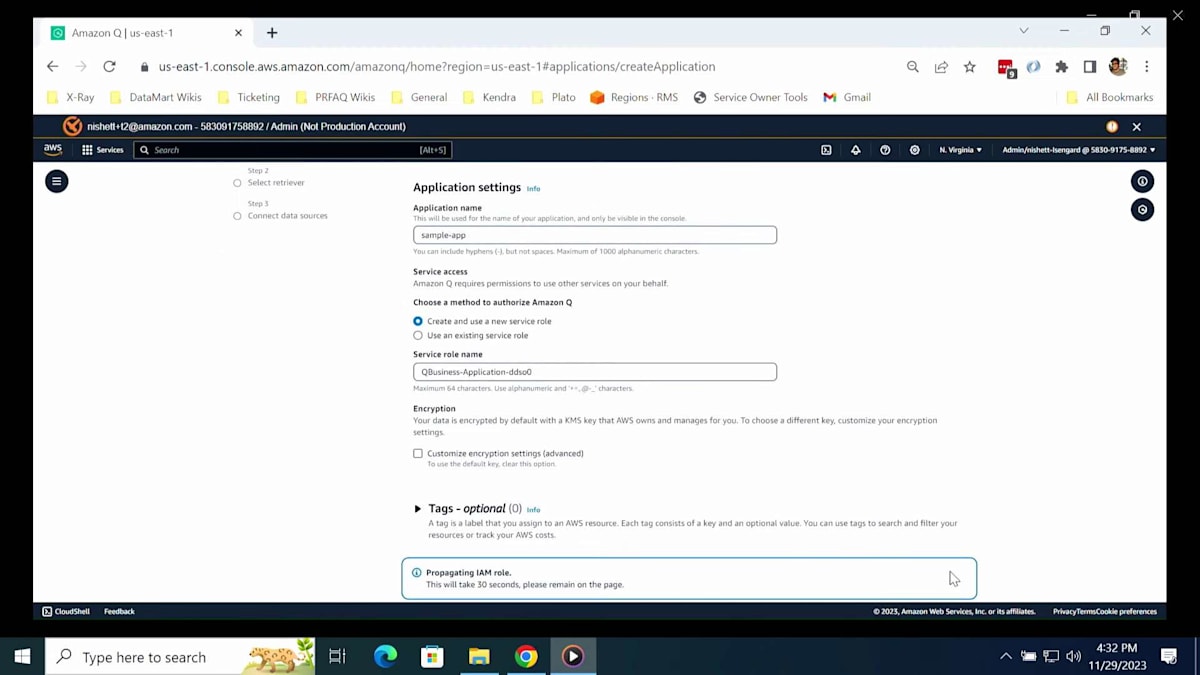Open the Kendra bookmark folder
The height and width of the screenshot is (675, 1200).
[x=490, y=97]
